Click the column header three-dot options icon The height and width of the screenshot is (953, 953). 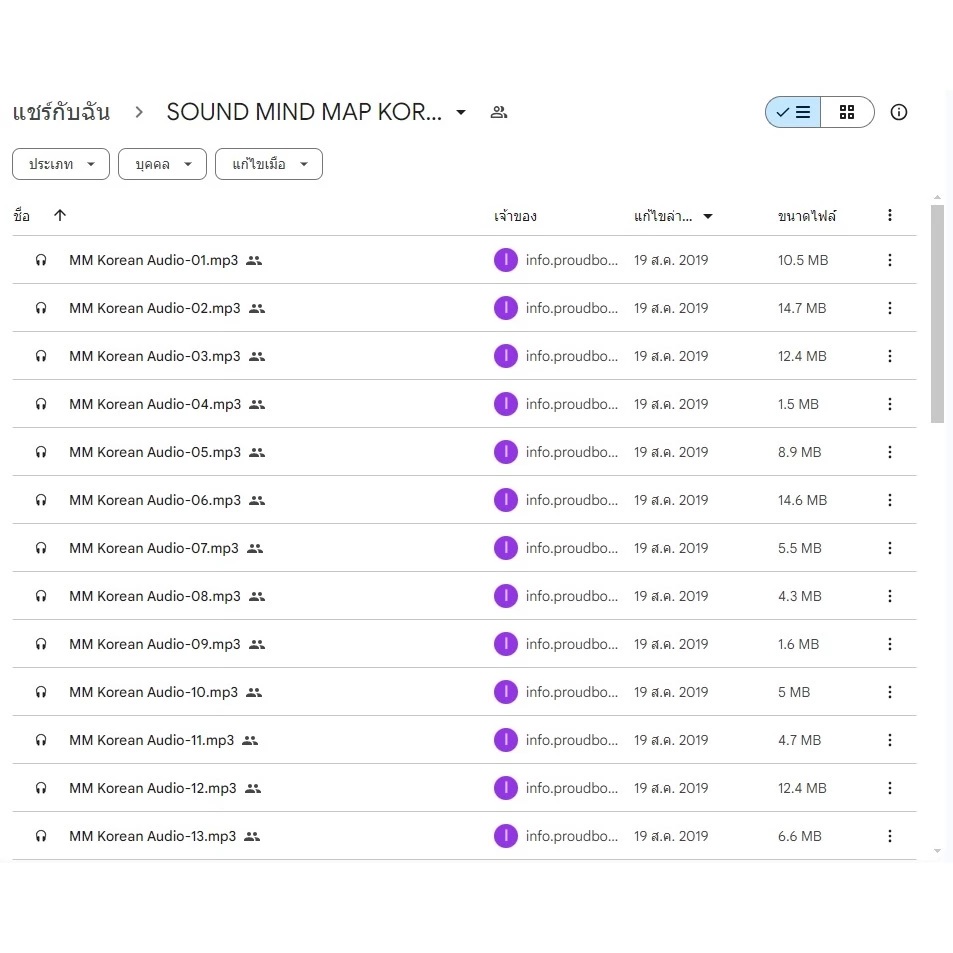pyautogui.click(x=889, y=215)
